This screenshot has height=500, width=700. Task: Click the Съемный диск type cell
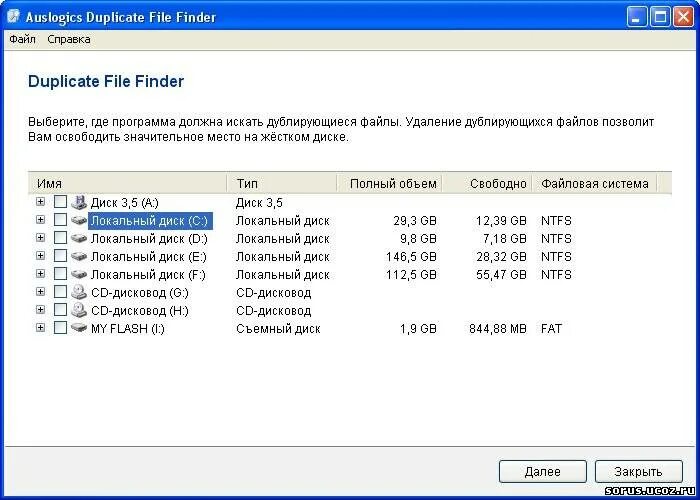pos(278,329)
